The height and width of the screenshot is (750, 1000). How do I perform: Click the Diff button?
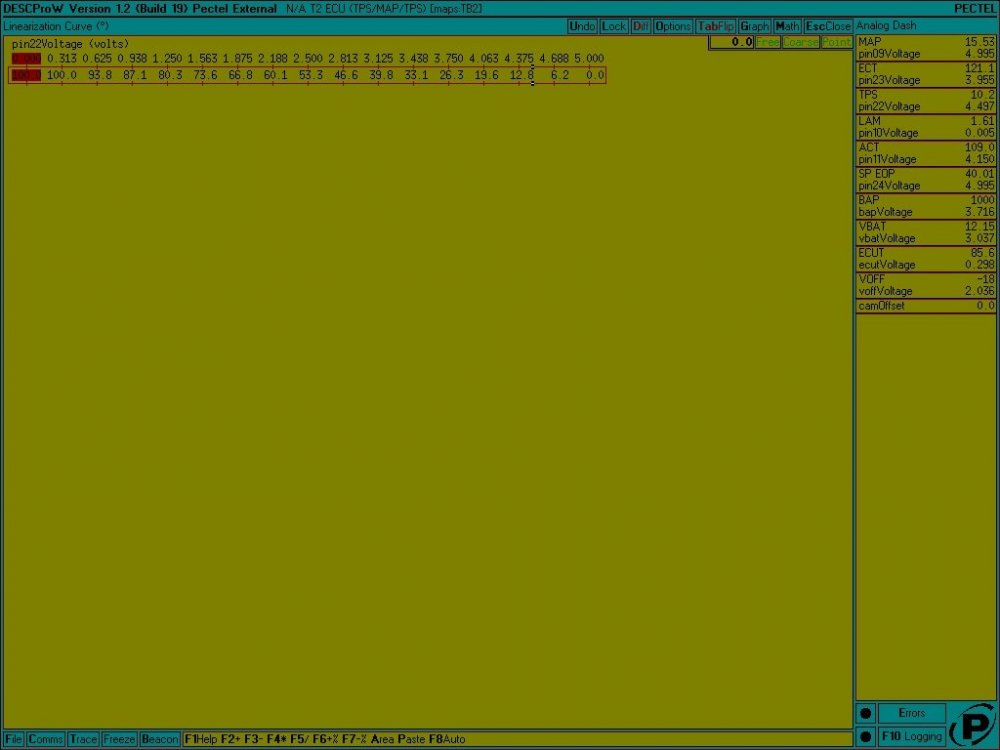click(x=641, y=26)
